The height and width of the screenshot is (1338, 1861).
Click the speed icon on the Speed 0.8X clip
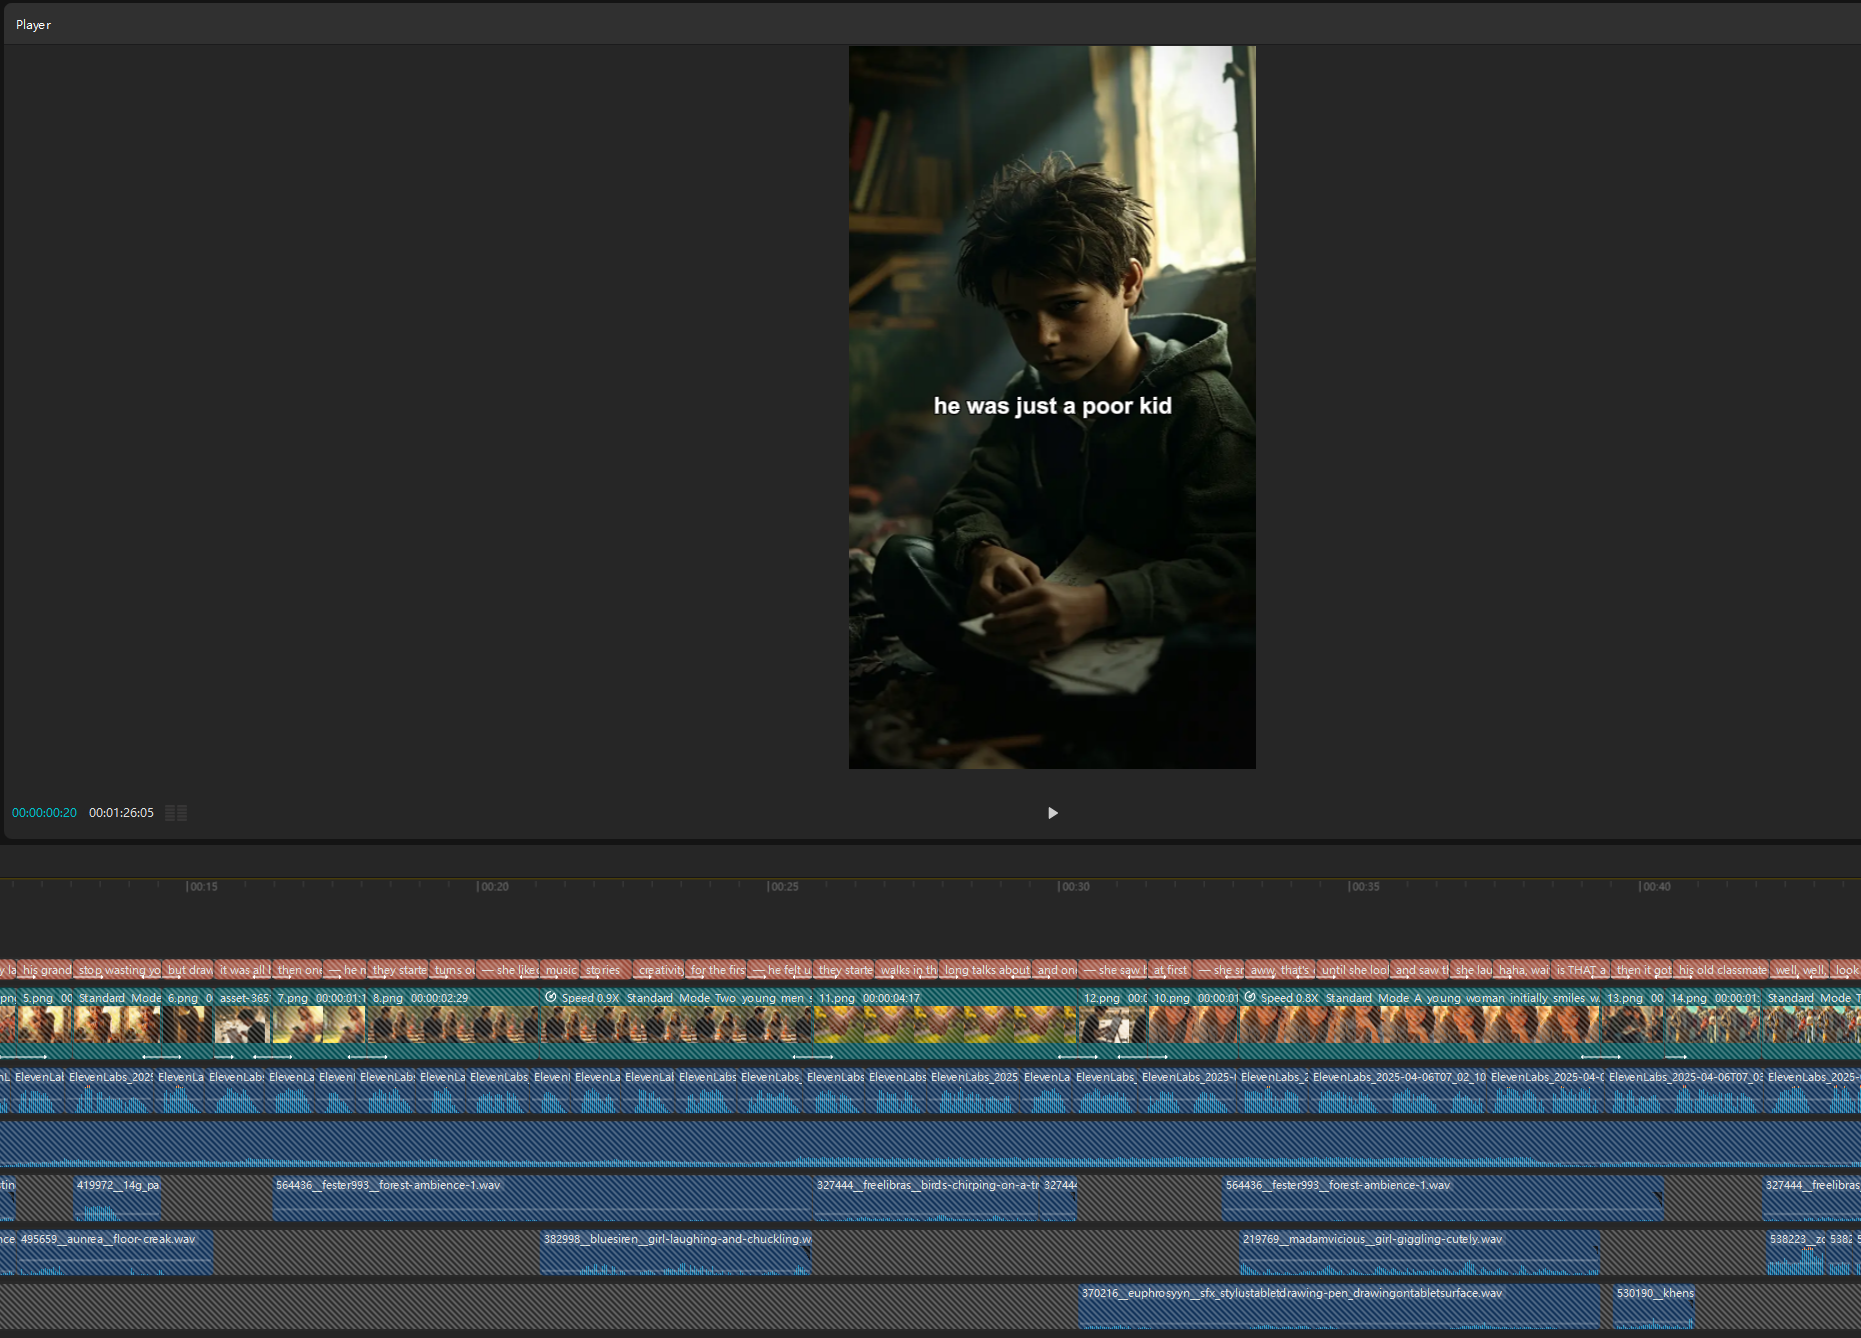point(1250,997)
